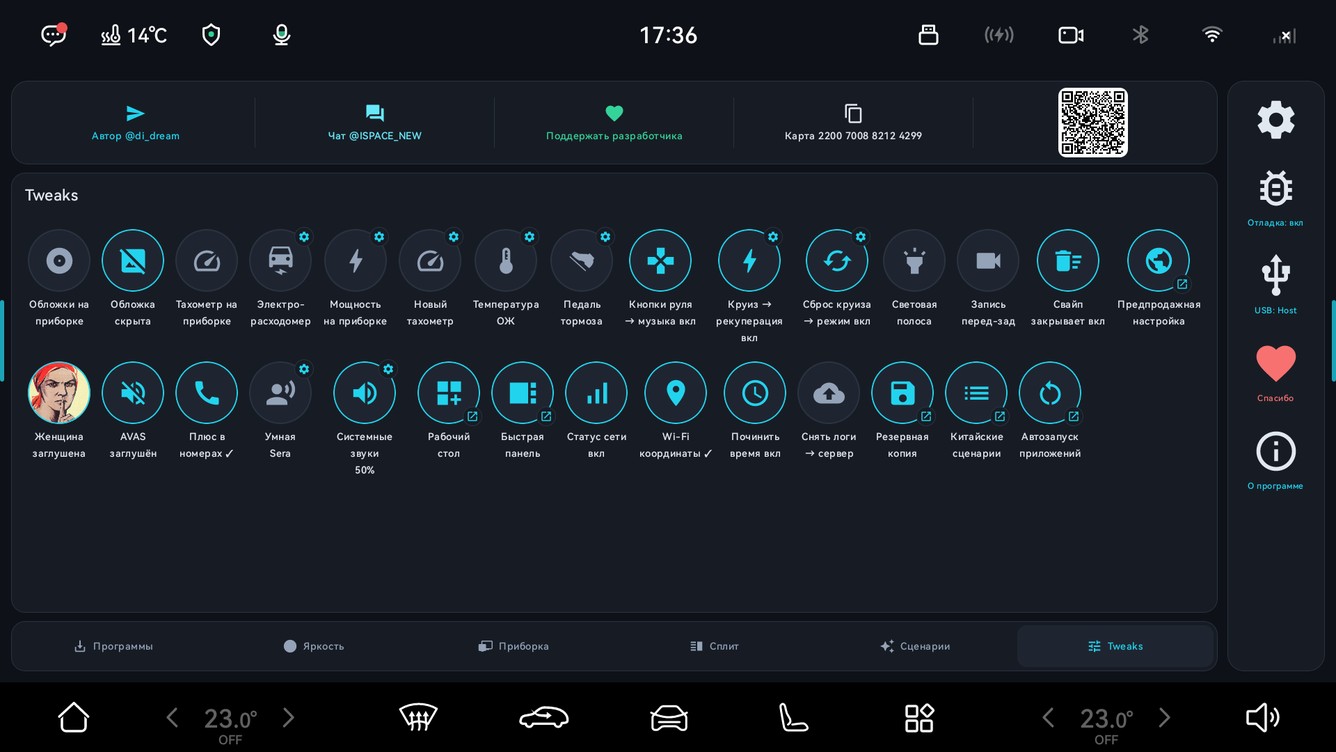Screen dimensions: 1336x752
Task: Click Поддержать разработчика heart button
Action: (614, 123)
